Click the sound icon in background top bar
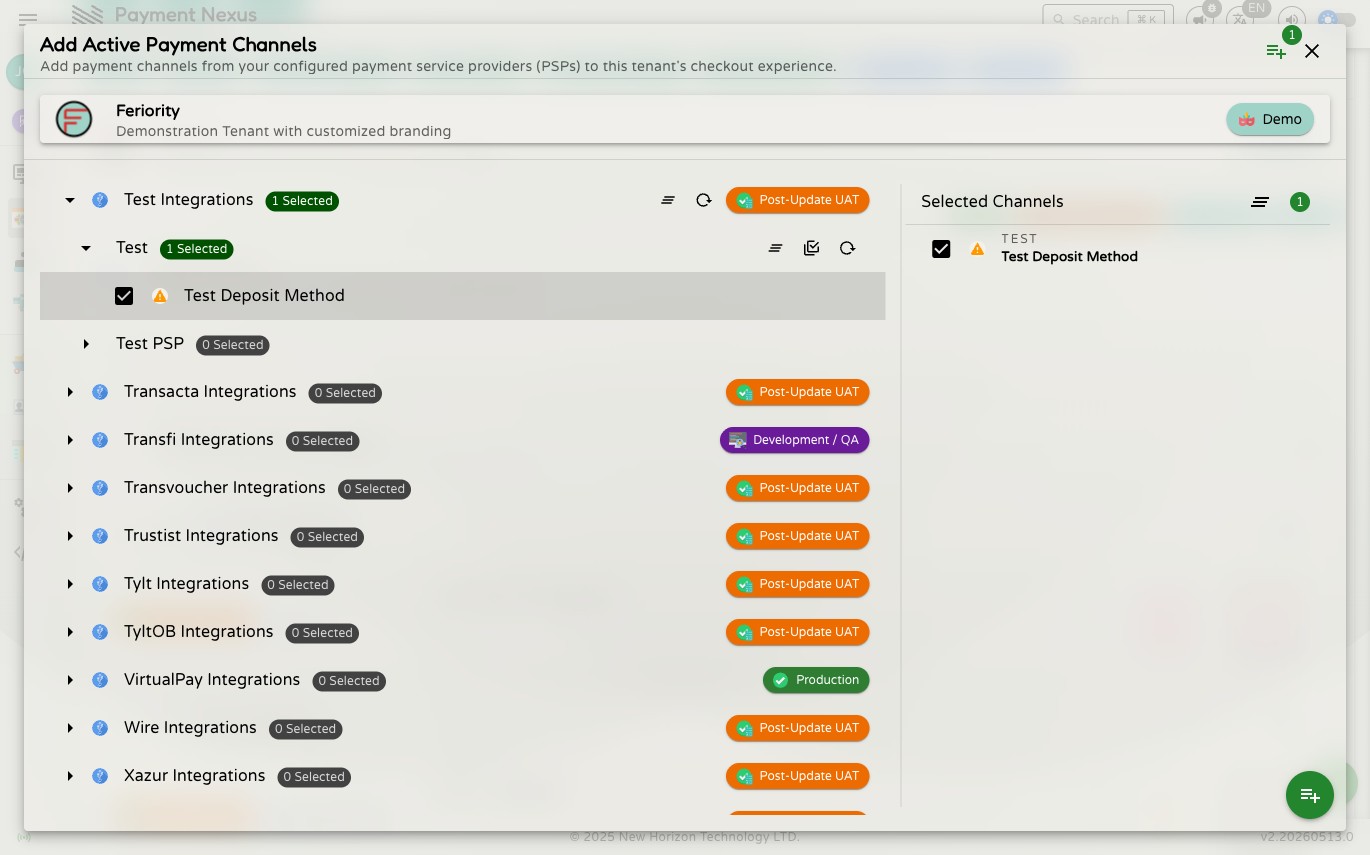Screen dimensions: 1370x855 pos(1292,19)
